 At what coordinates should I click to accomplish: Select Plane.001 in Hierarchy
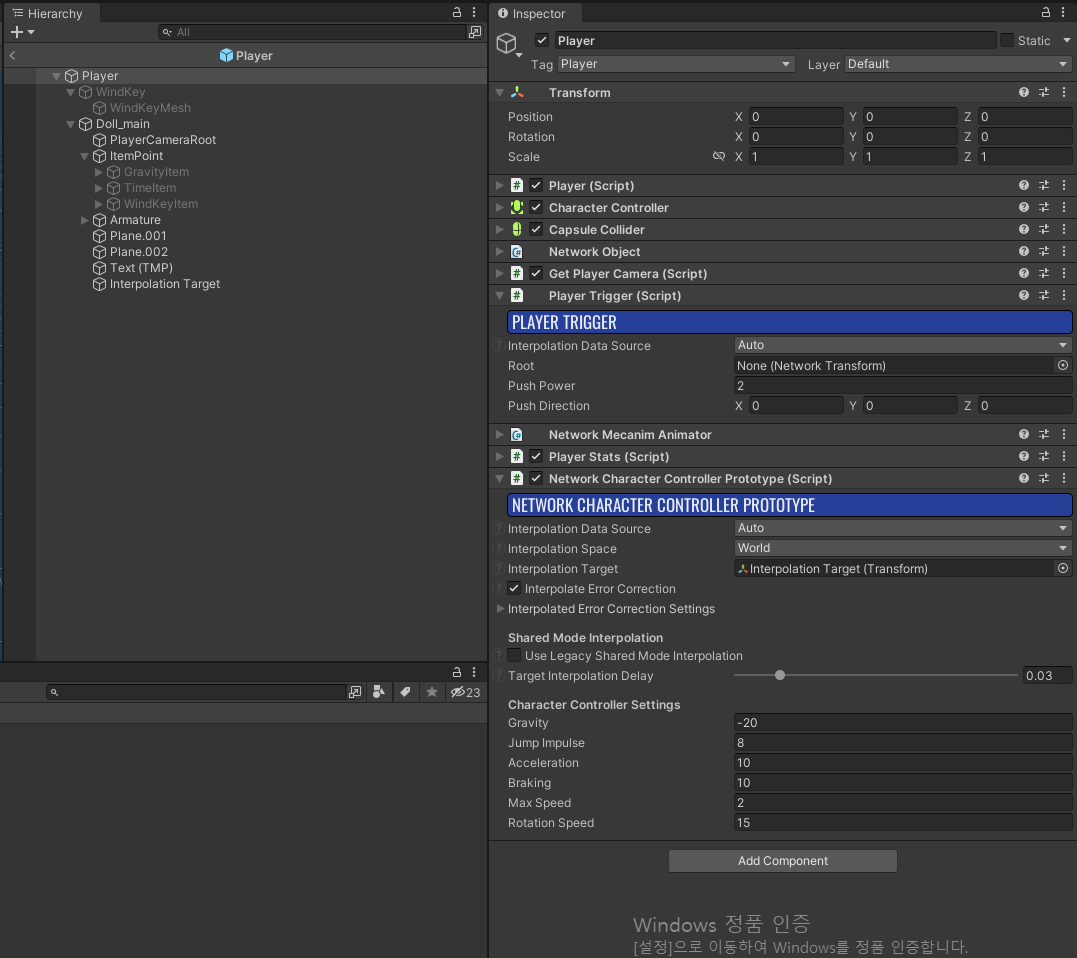[x=138, y=236]
